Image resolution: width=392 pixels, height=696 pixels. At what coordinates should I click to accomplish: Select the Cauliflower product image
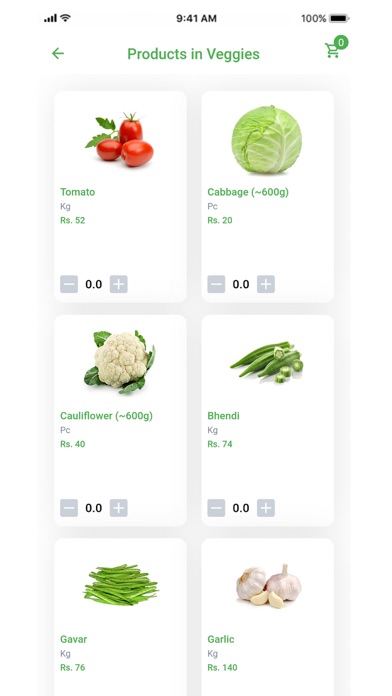coord(120,362)
